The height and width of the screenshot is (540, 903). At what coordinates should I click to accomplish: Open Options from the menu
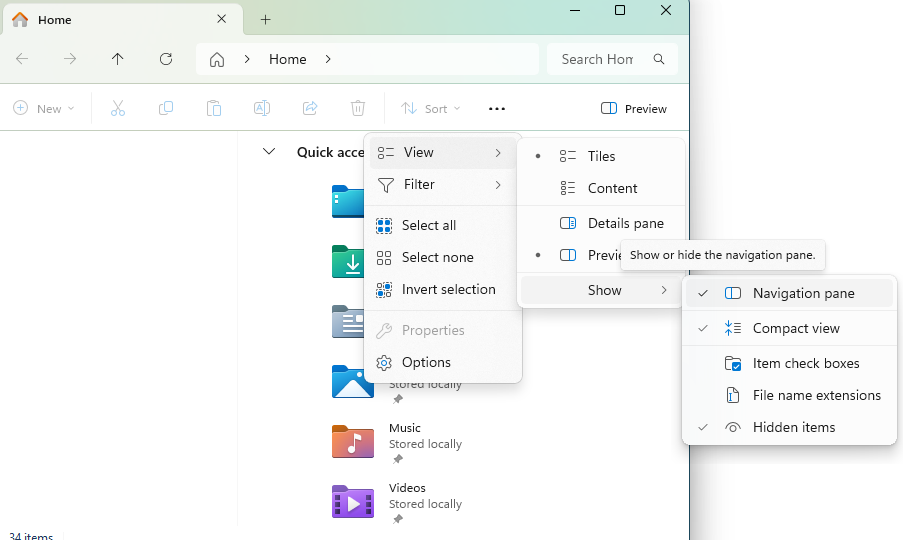(x=442, y=362)
